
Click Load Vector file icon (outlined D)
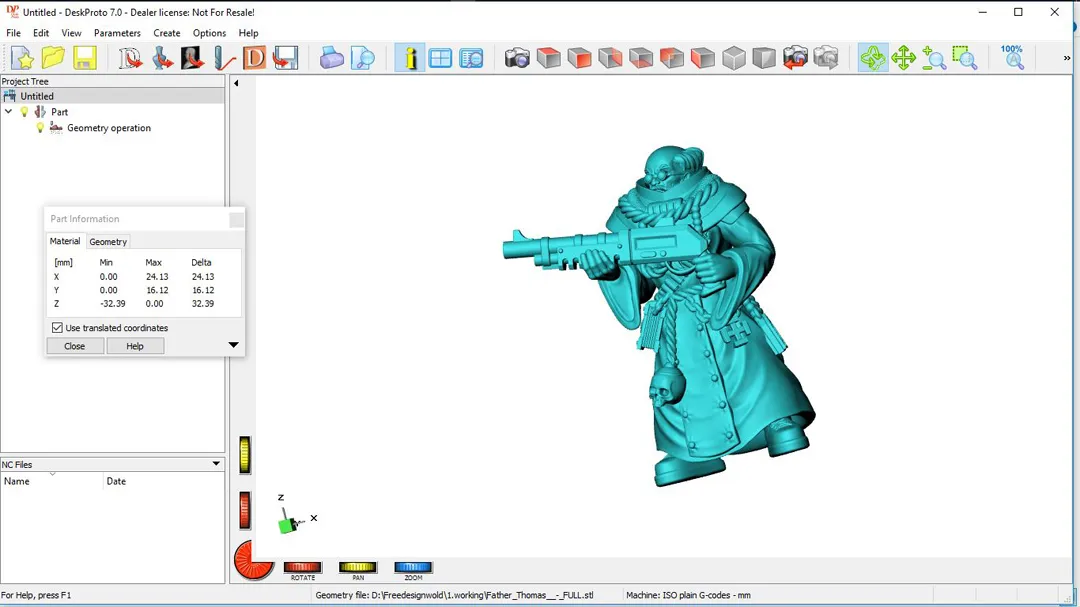(129, 59)
